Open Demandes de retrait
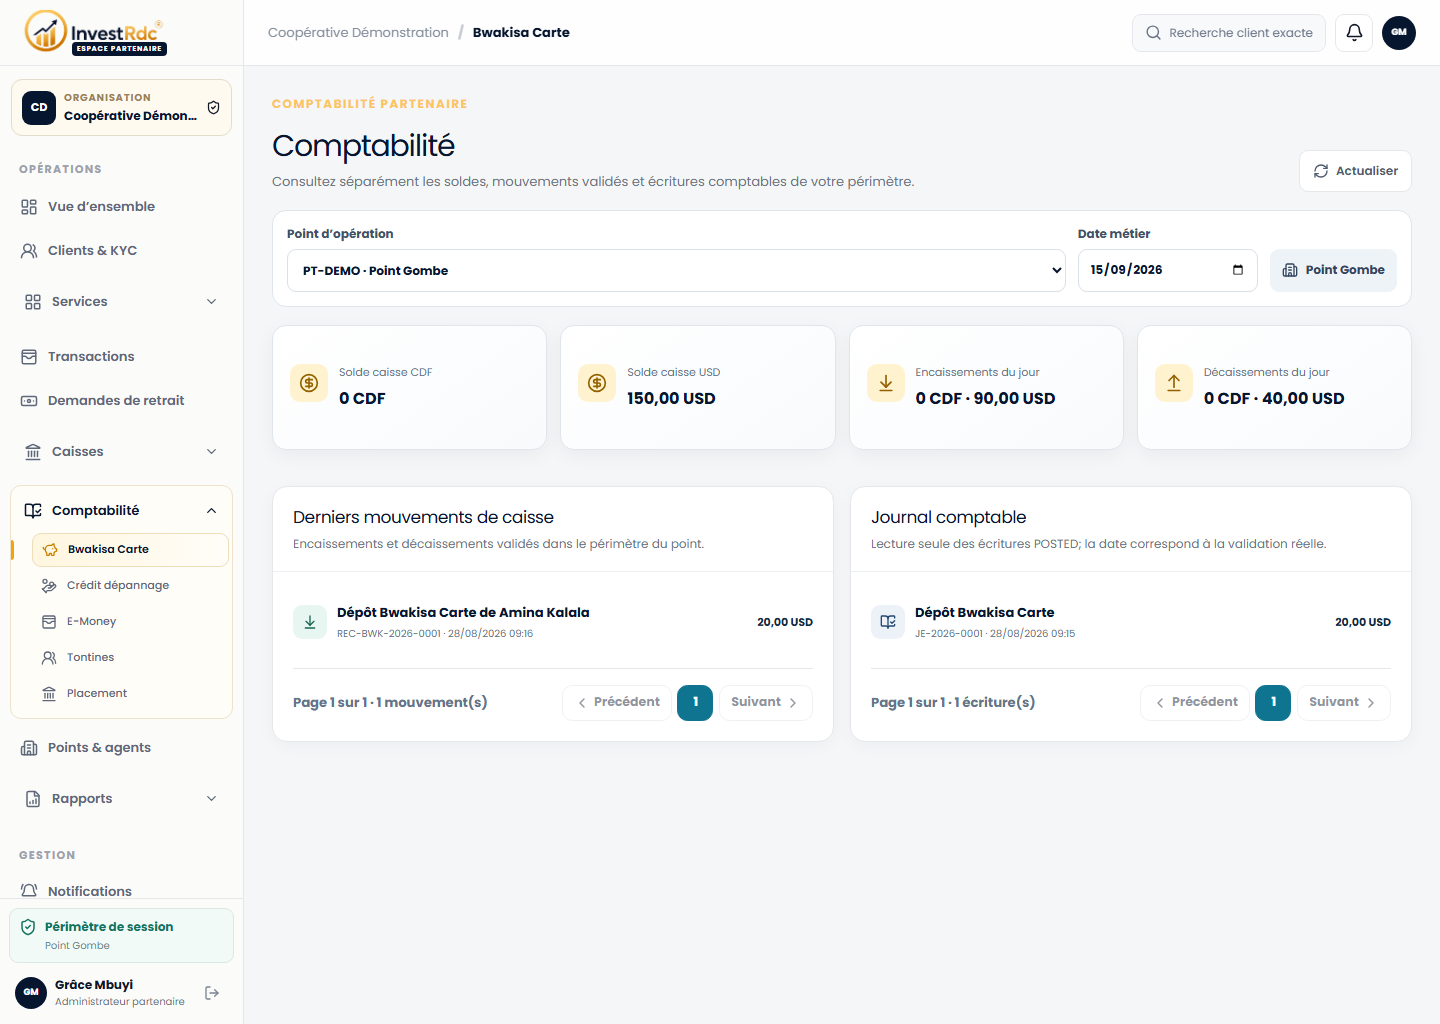 (121, 401)
